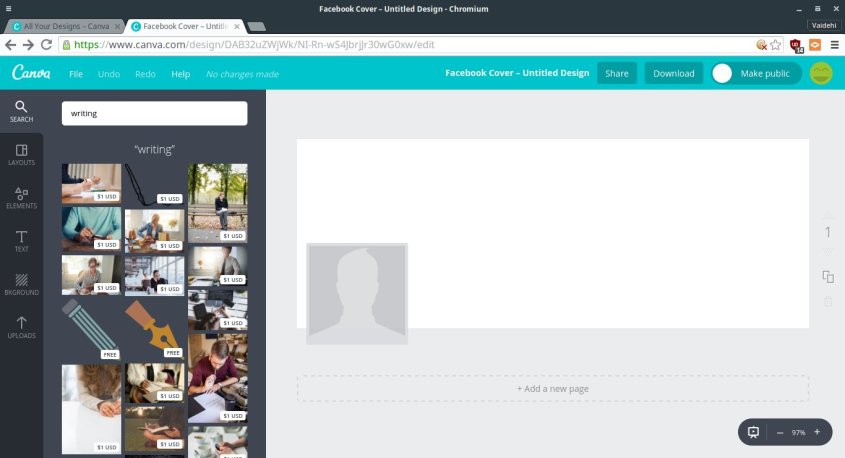
Task: Select the Text tool in sidebar
Action: [x=21, y=240]
